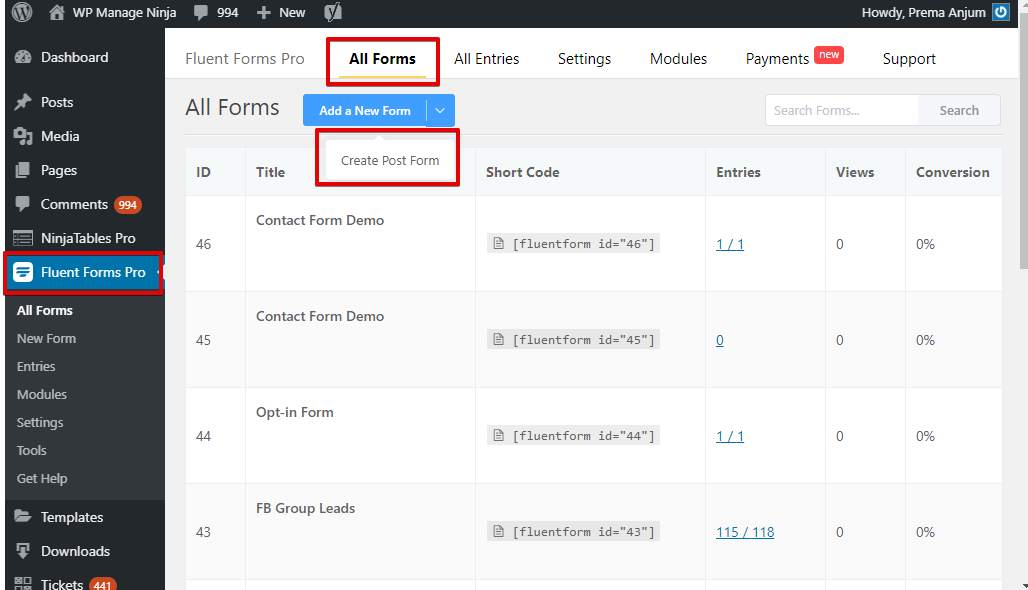
Task: Open the home icon beside WP Manage Ninja
Action: tap(57, 12)
